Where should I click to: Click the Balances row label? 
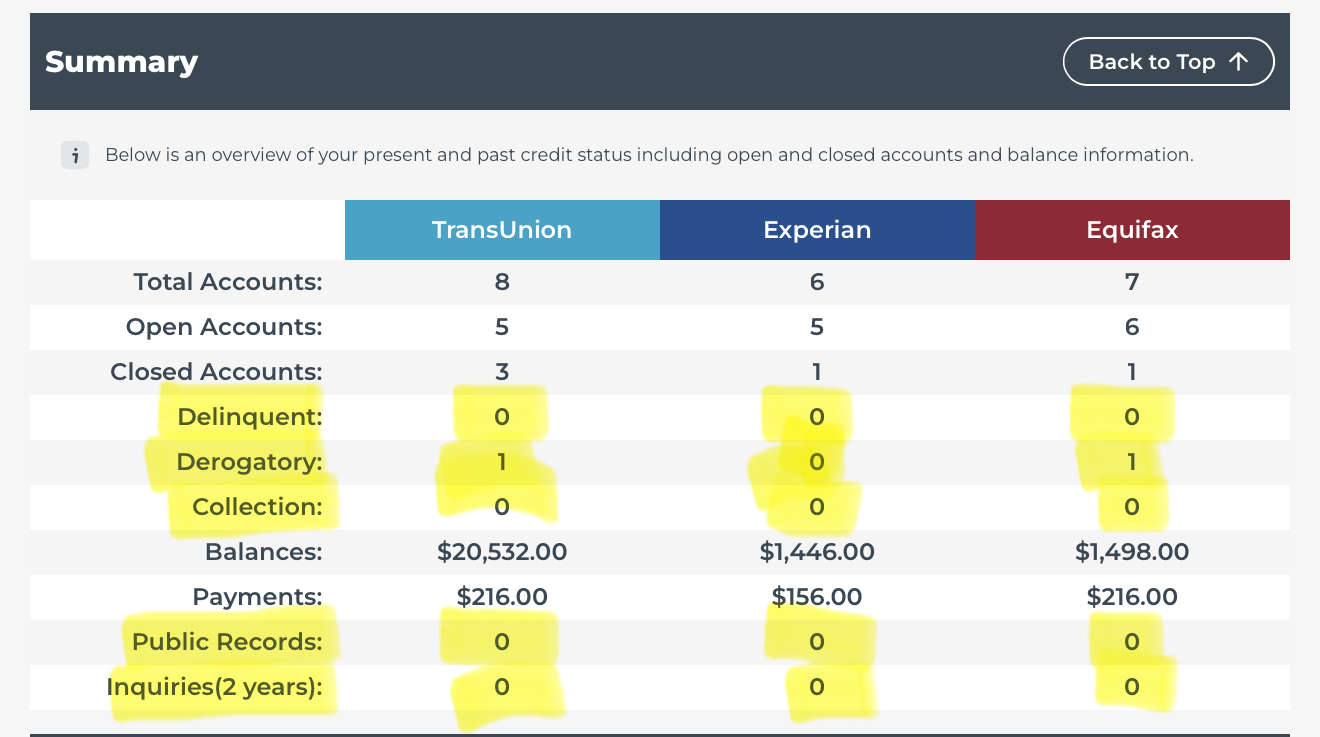(263, 551)
